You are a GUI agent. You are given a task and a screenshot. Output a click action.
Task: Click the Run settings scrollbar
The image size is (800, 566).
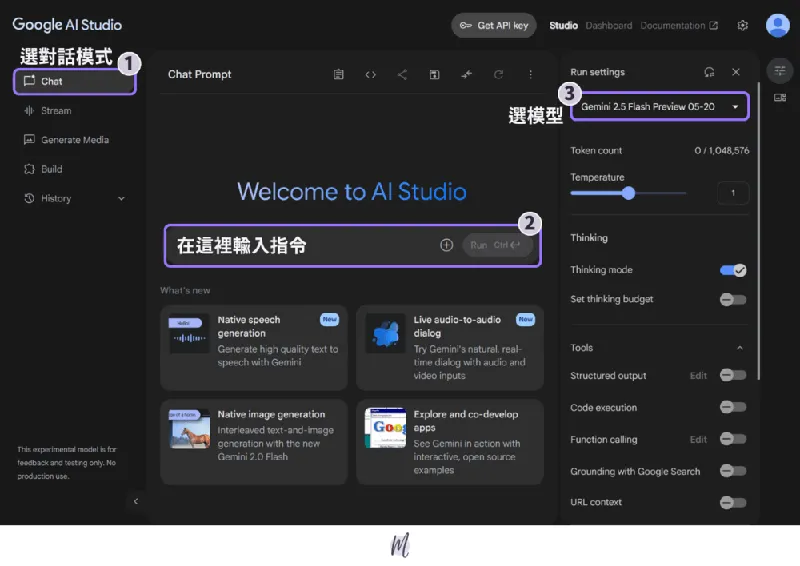[759, 231]
